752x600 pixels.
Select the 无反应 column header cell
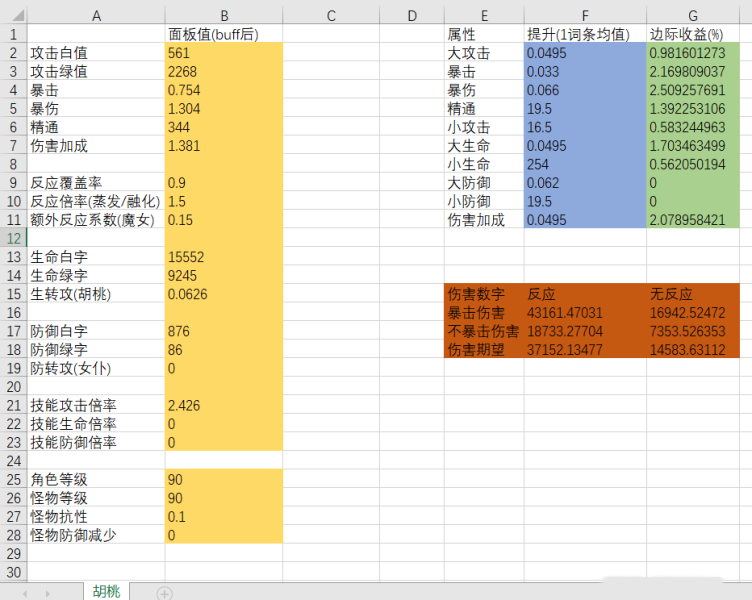(693, 294)
